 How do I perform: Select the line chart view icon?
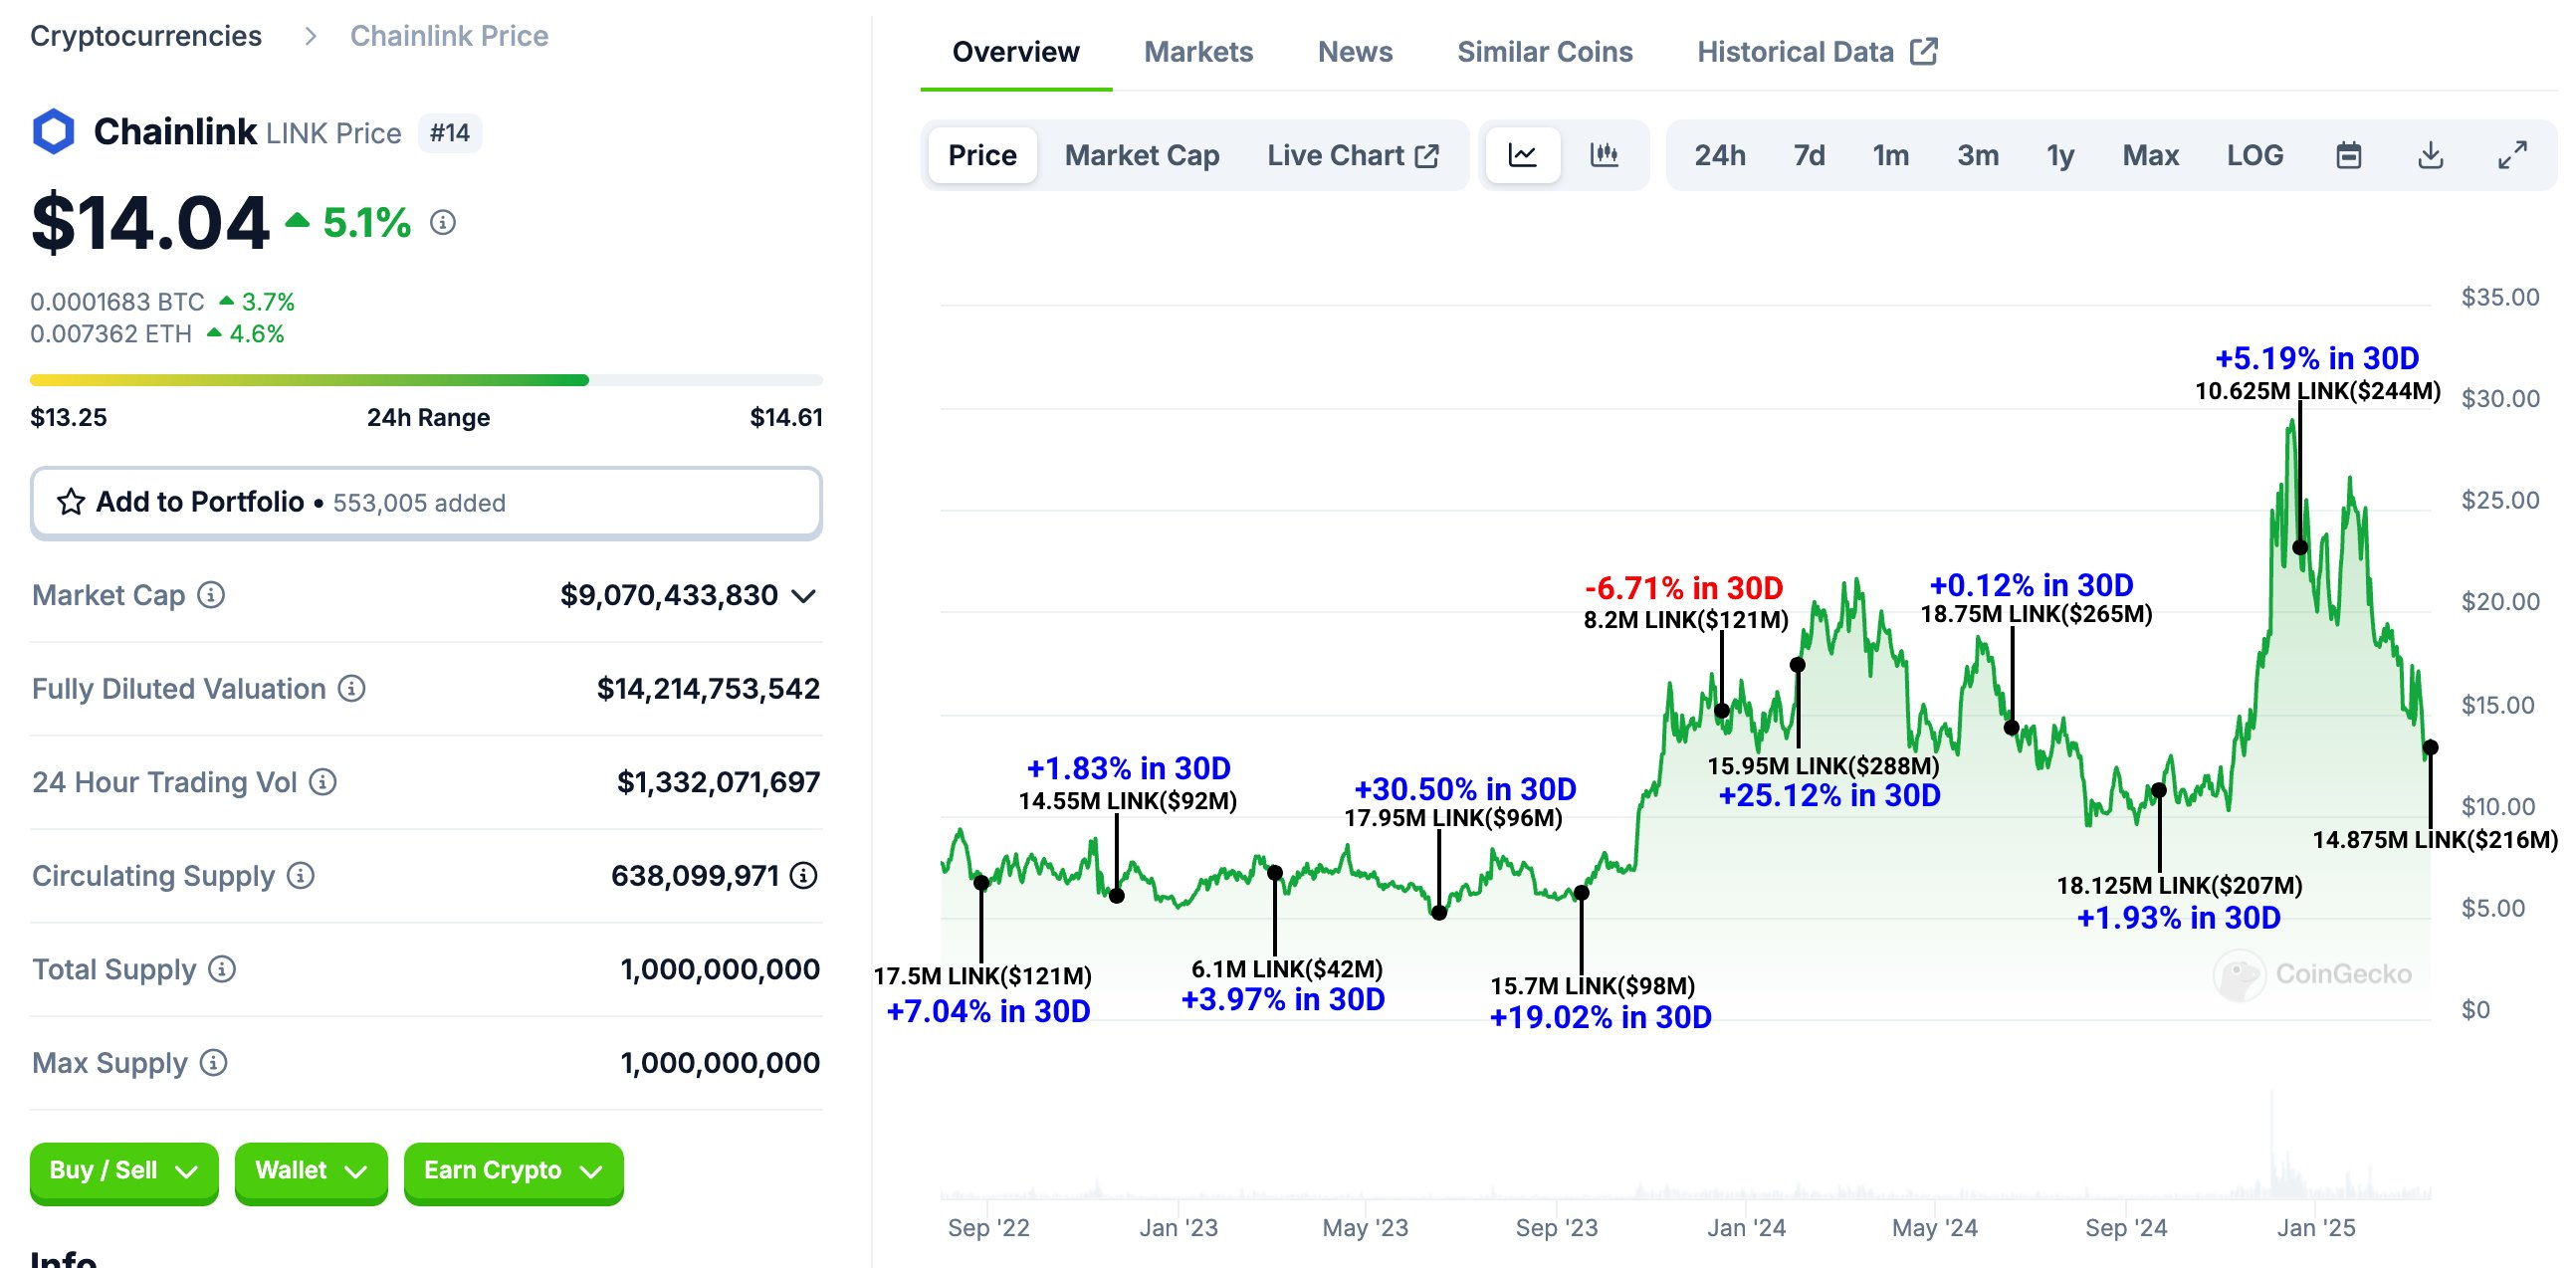(x=1522, y=155)
